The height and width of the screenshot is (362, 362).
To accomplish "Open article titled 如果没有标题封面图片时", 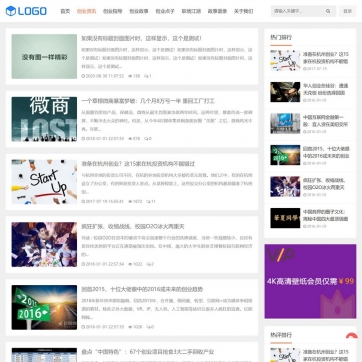I will [x=141, y=38].
